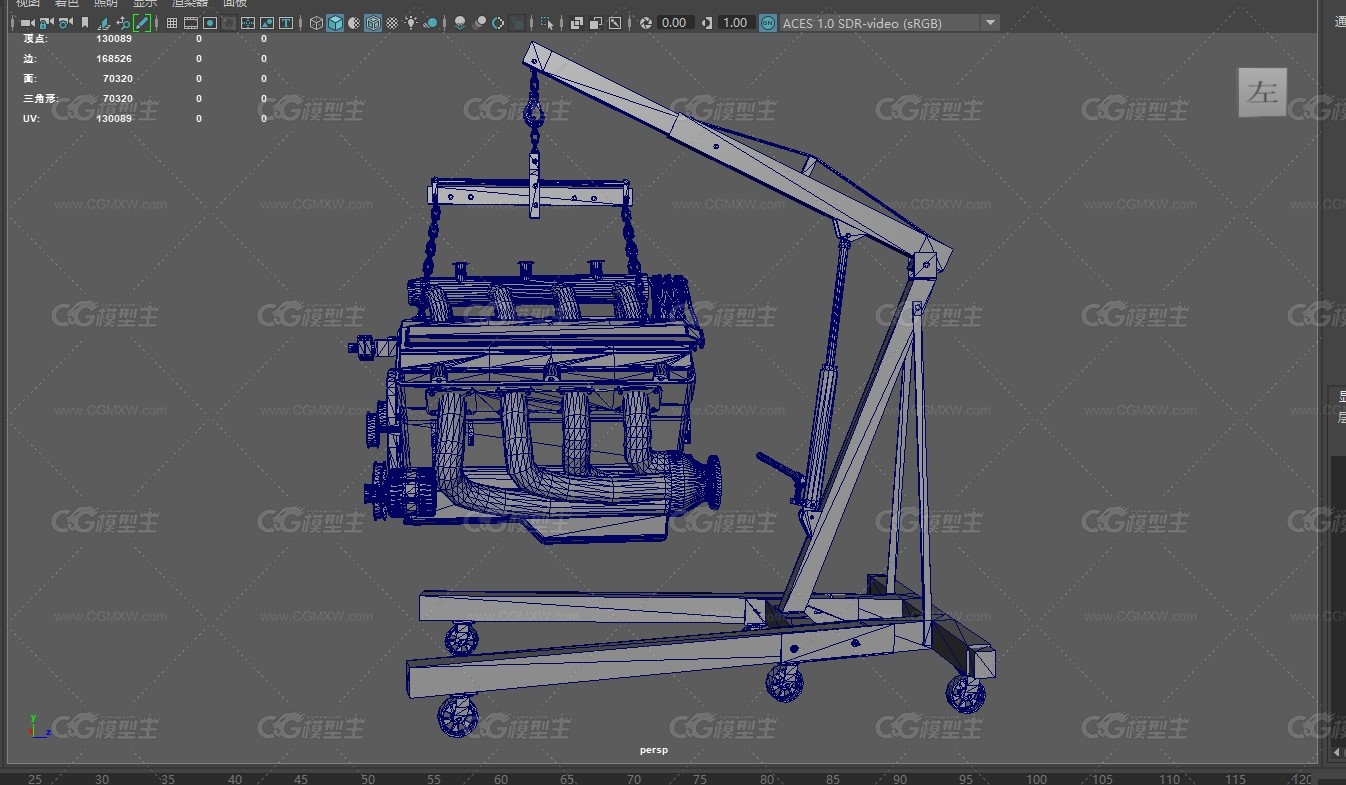Jump to frame 115 on time slider
The image size is (1346, 785).
pos(1236,779)
